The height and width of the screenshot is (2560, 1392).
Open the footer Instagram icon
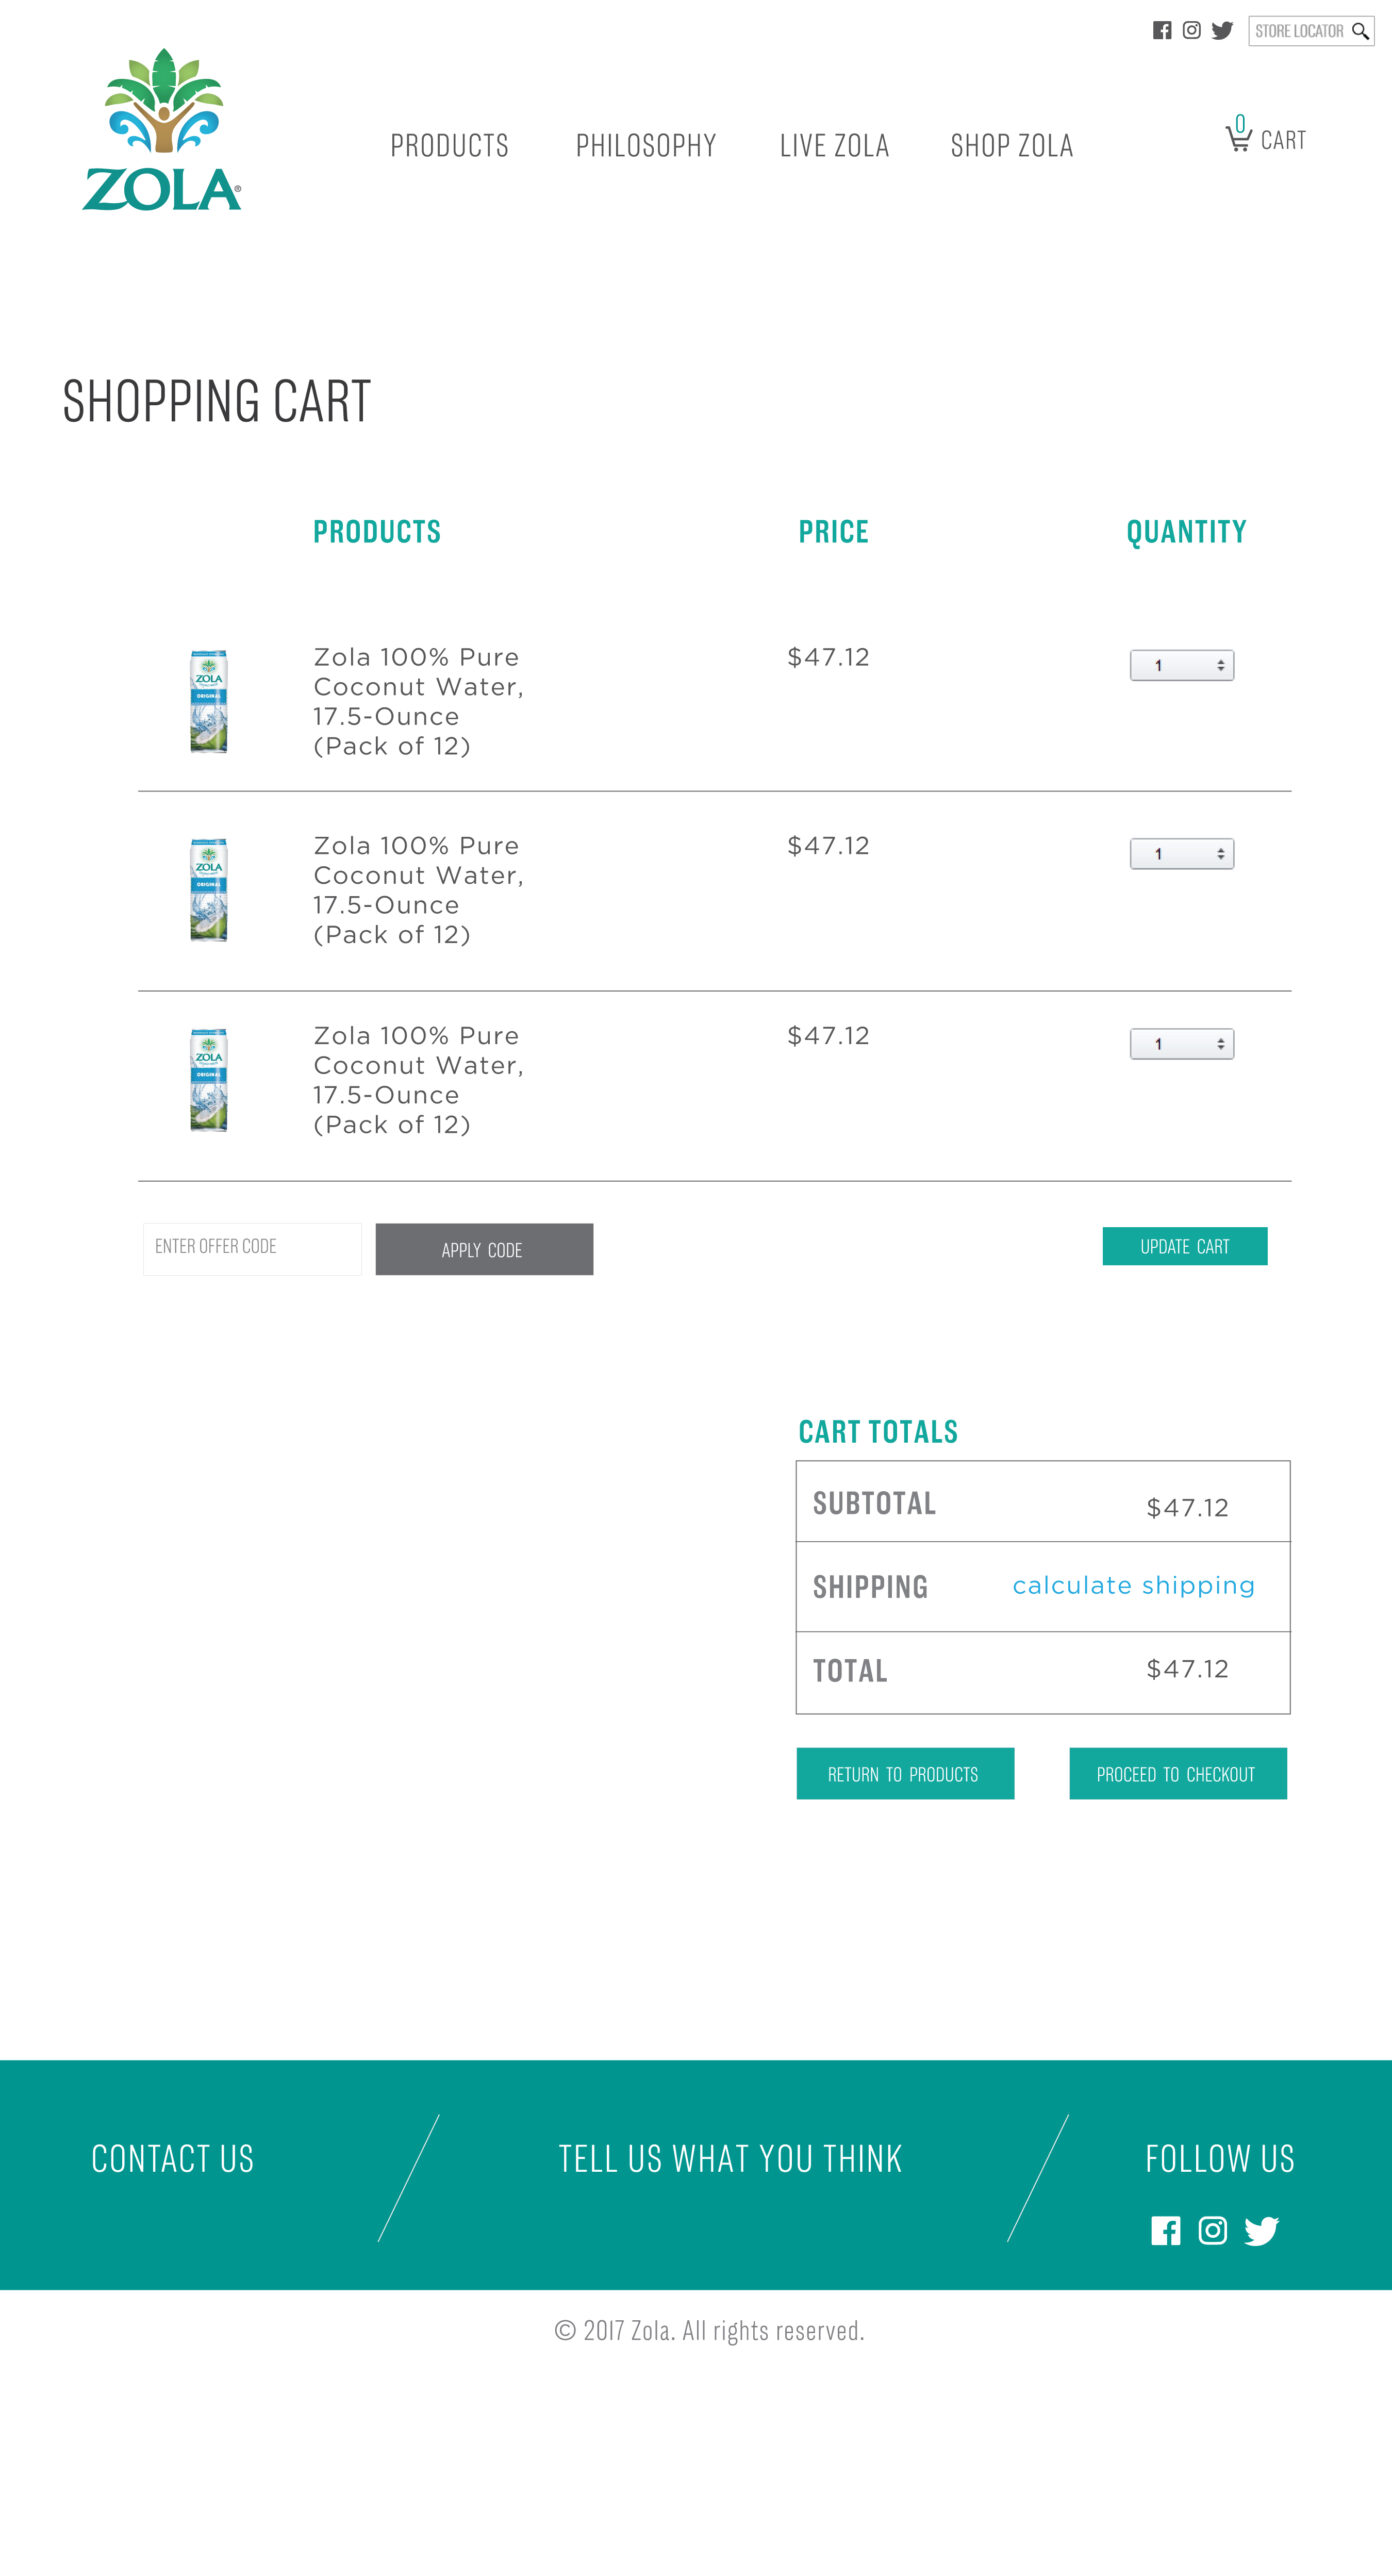tap(1213, 2231)
